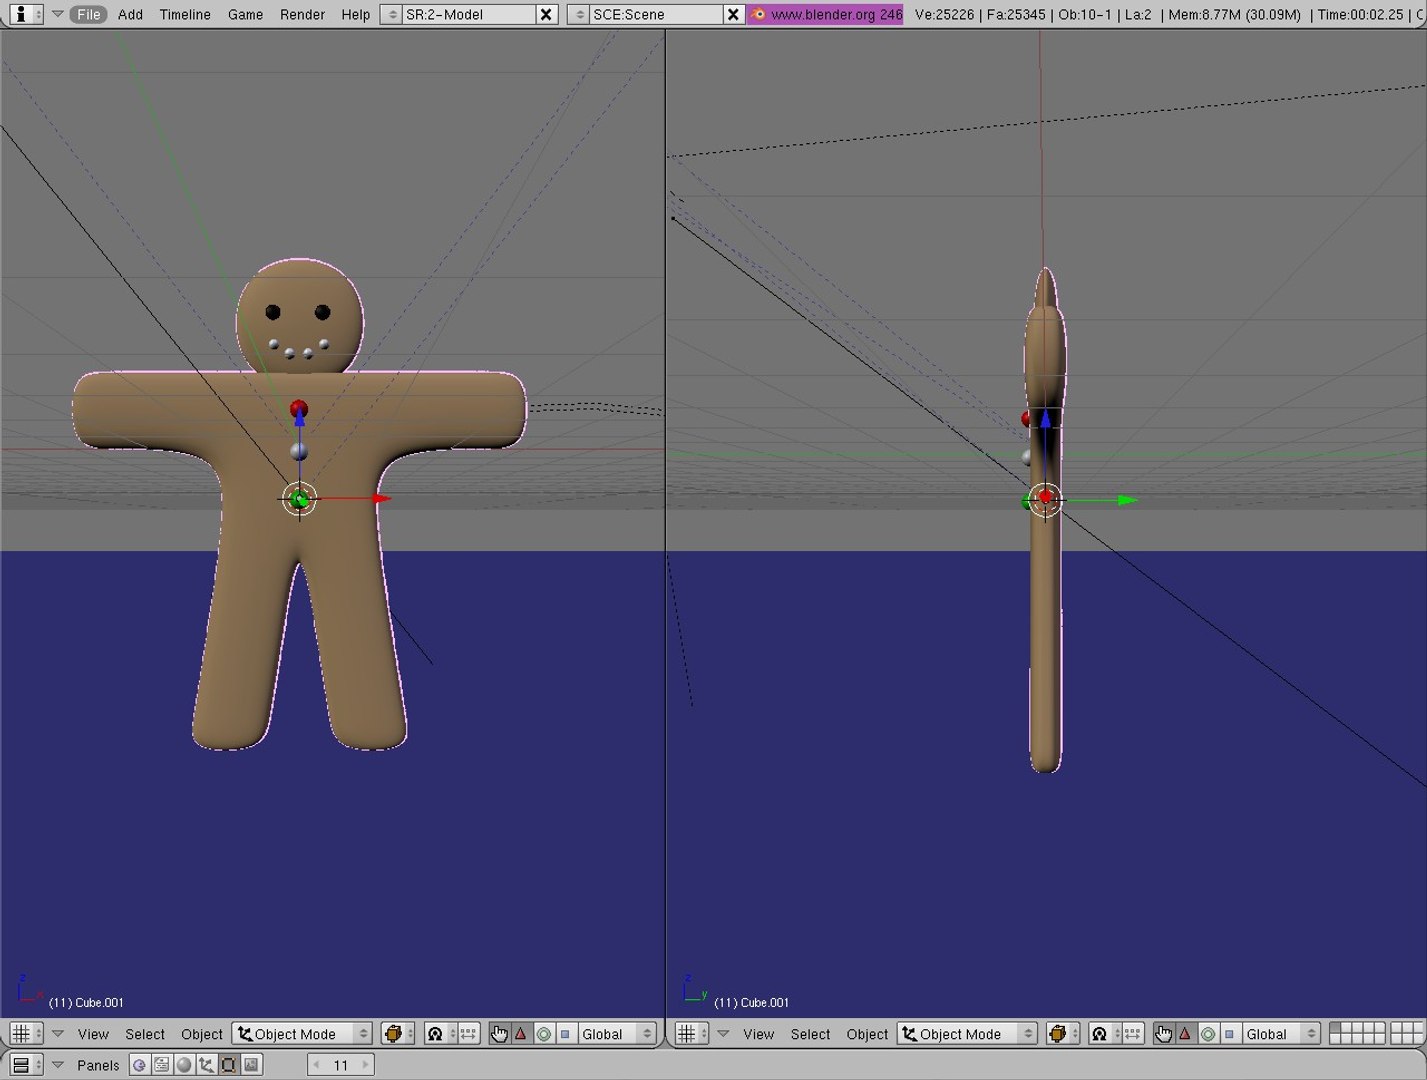Delete SCE:Scene with its X button

(733, 14)
